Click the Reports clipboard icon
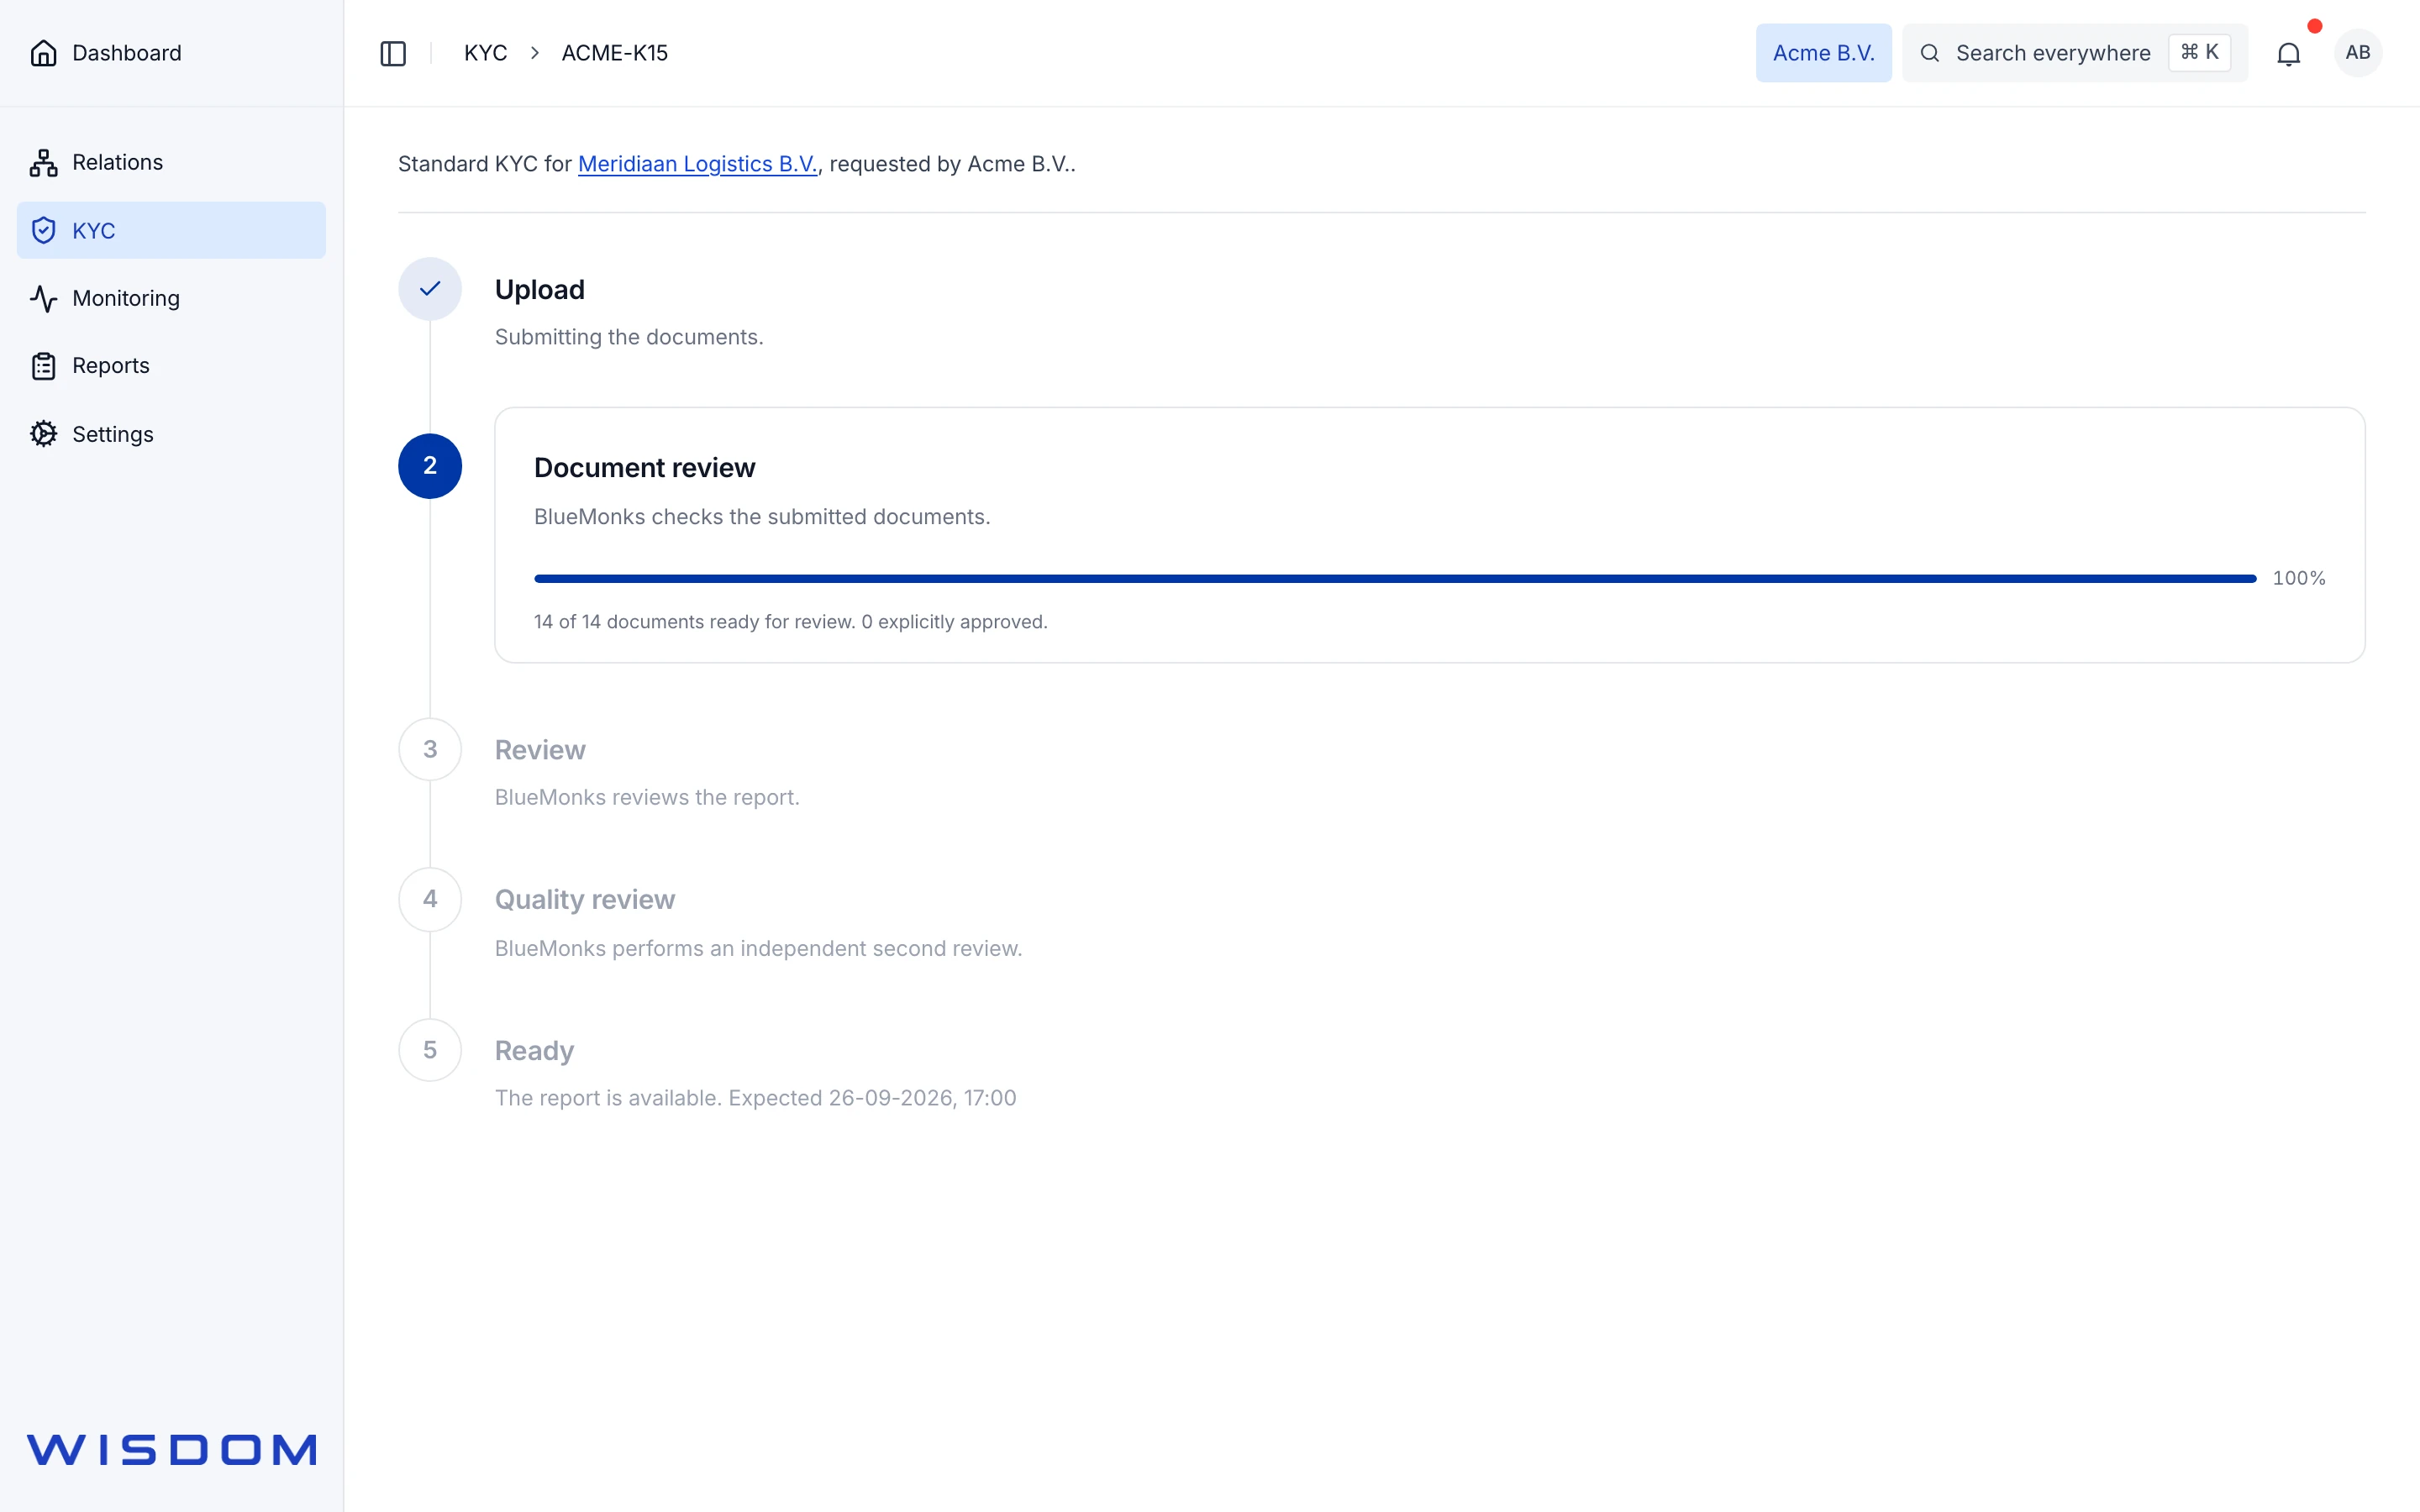The height and width of the screenshot is (1512, 2420). point(43,366)
